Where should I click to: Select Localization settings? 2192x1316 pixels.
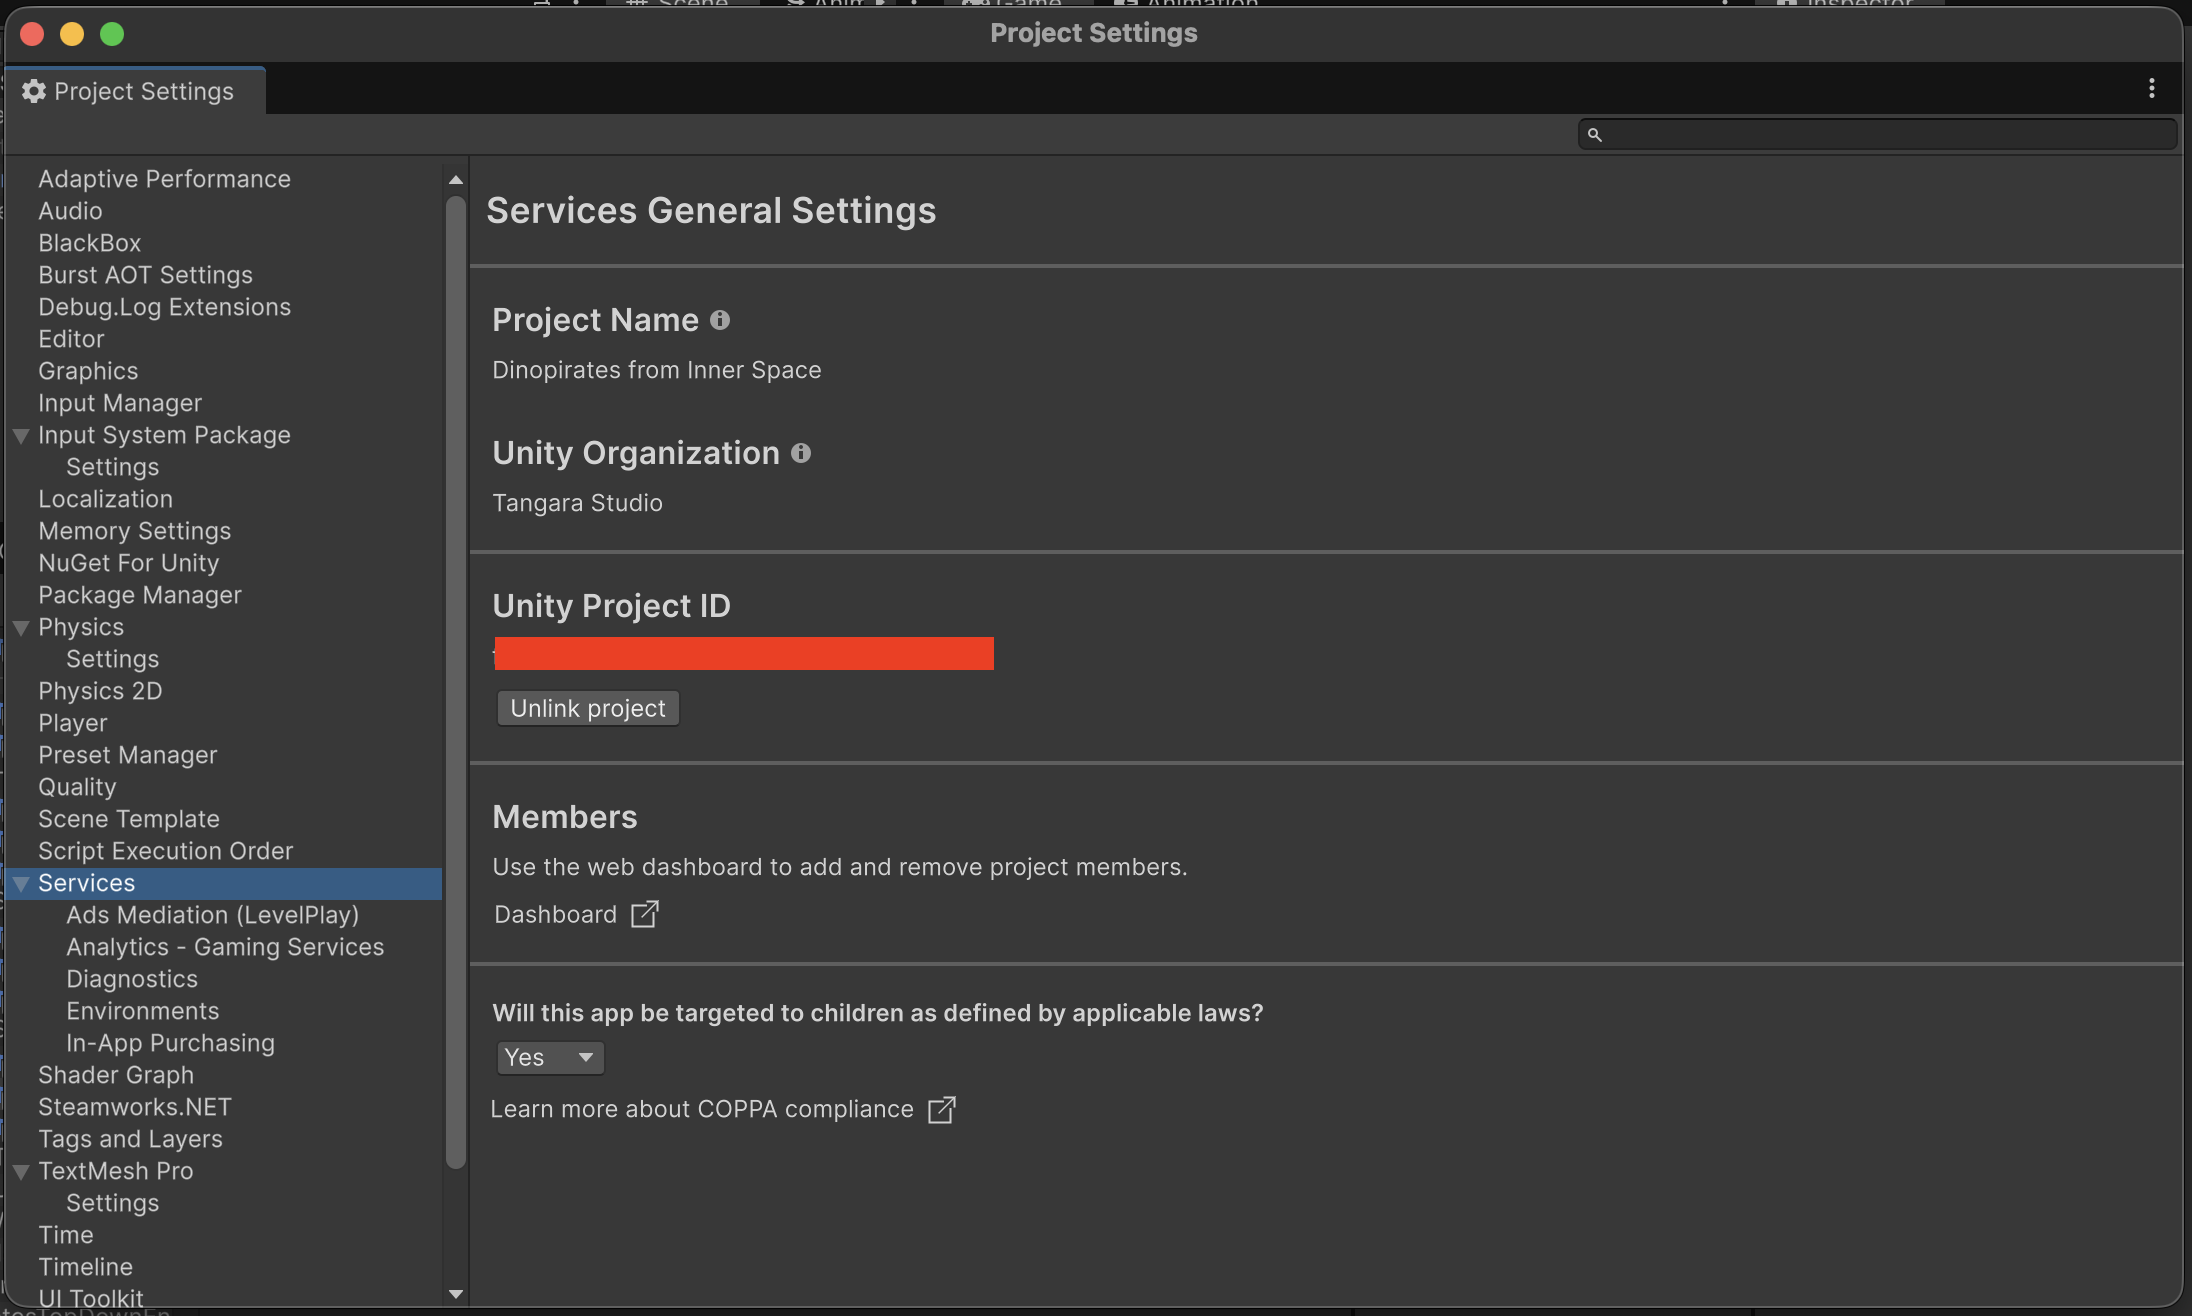coord(105,499)
